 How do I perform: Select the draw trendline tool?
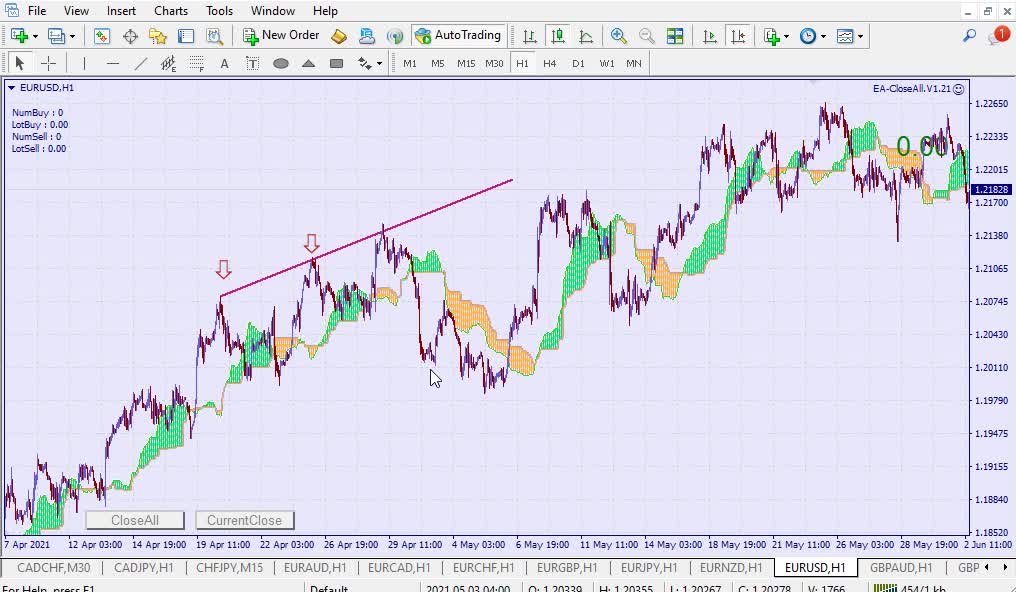coord(141,63)
